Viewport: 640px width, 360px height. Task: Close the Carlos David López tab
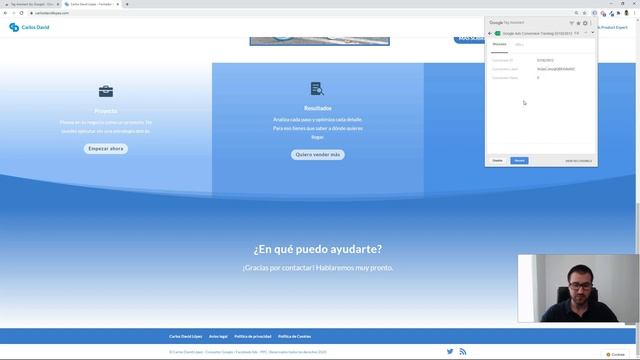tap(118, 4)
